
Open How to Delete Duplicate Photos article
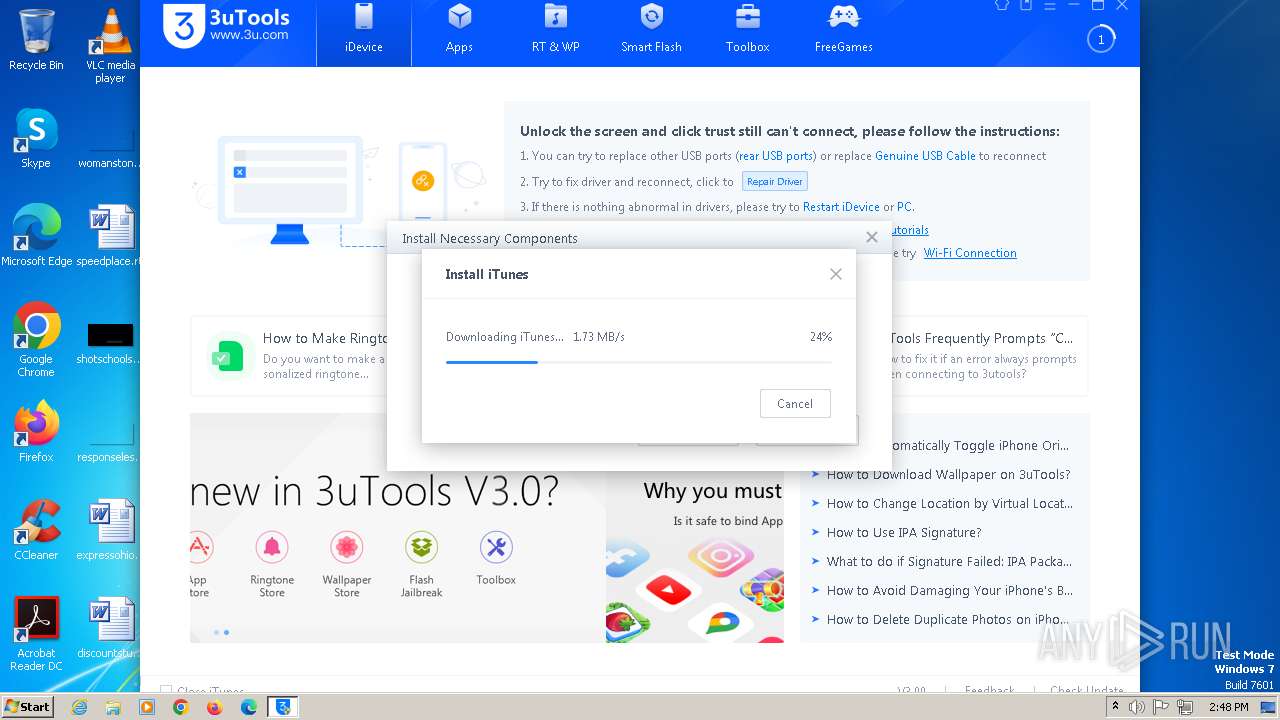coord(948,620)
